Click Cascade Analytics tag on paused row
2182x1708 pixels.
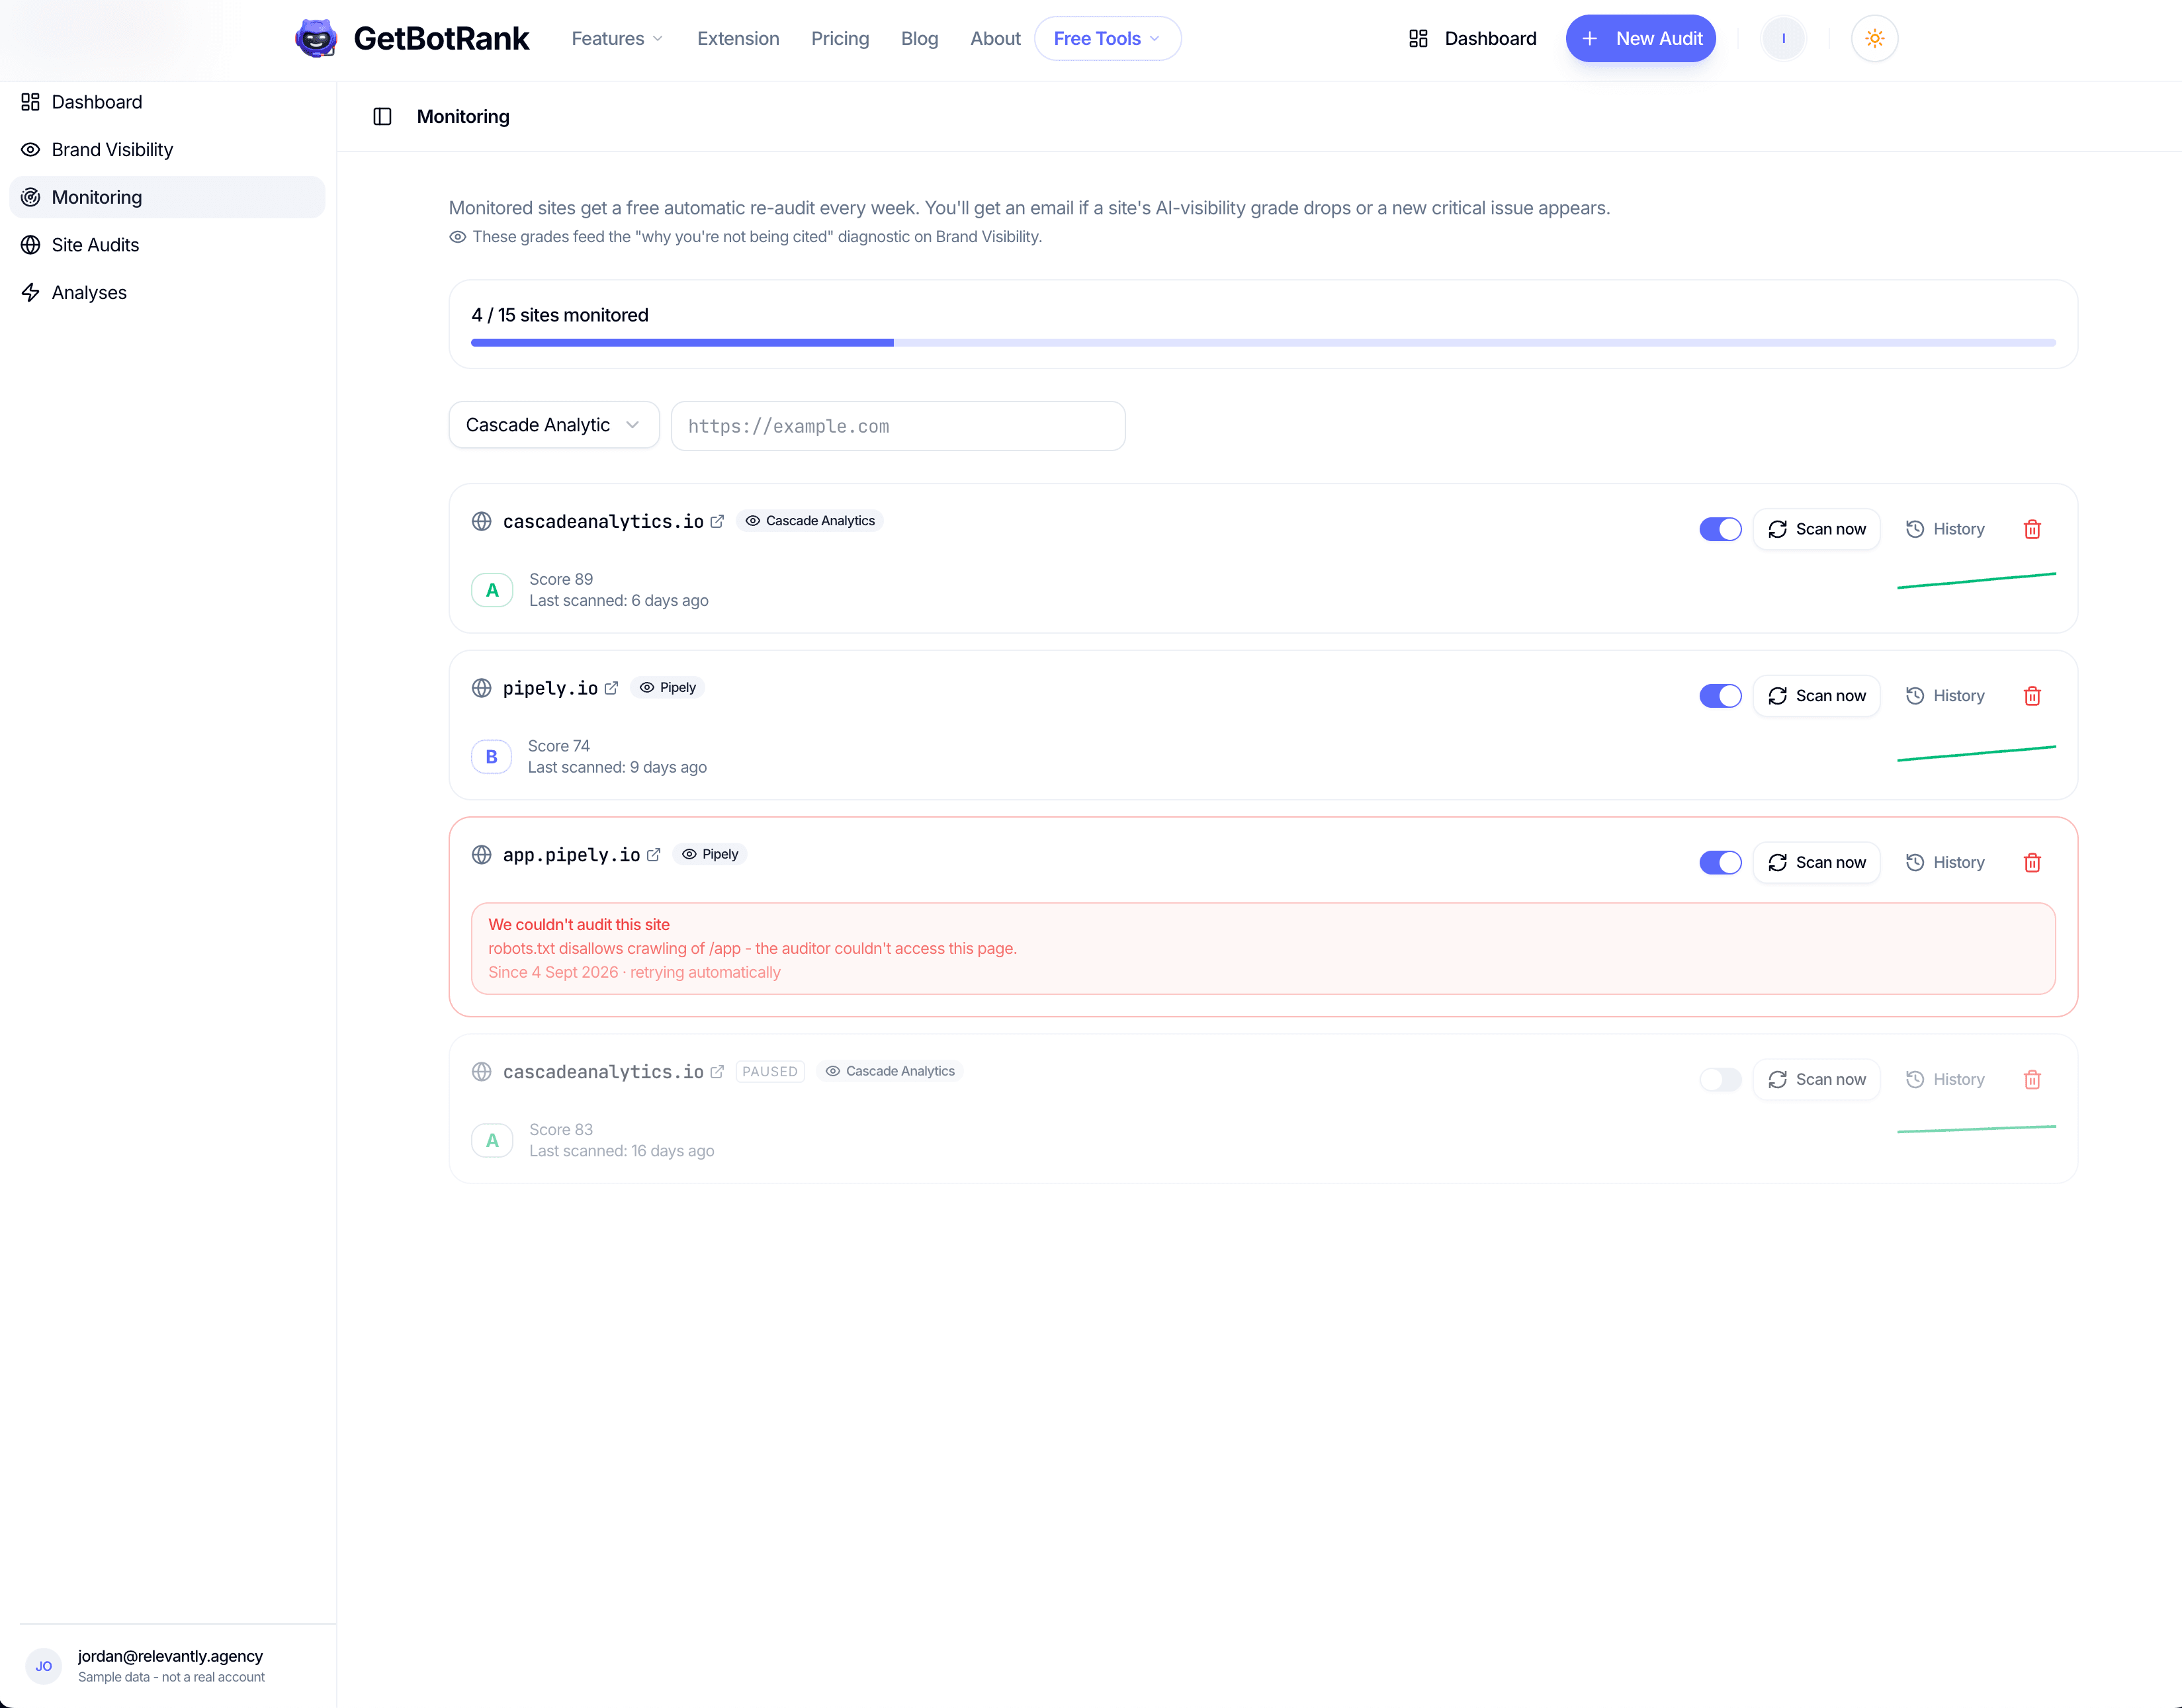coord(890,1071)
